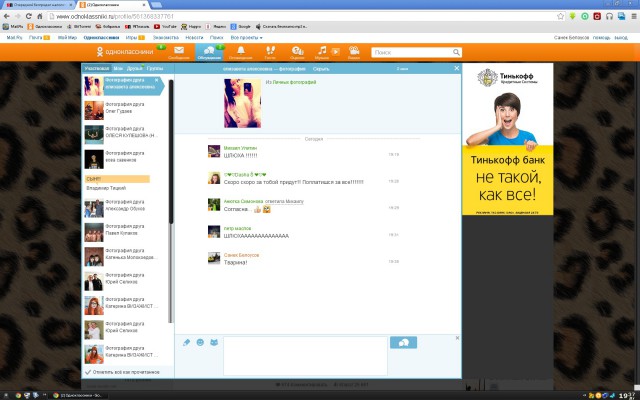Click the помощь link at top right
The image size is (640, 400).
pos(601,38)
